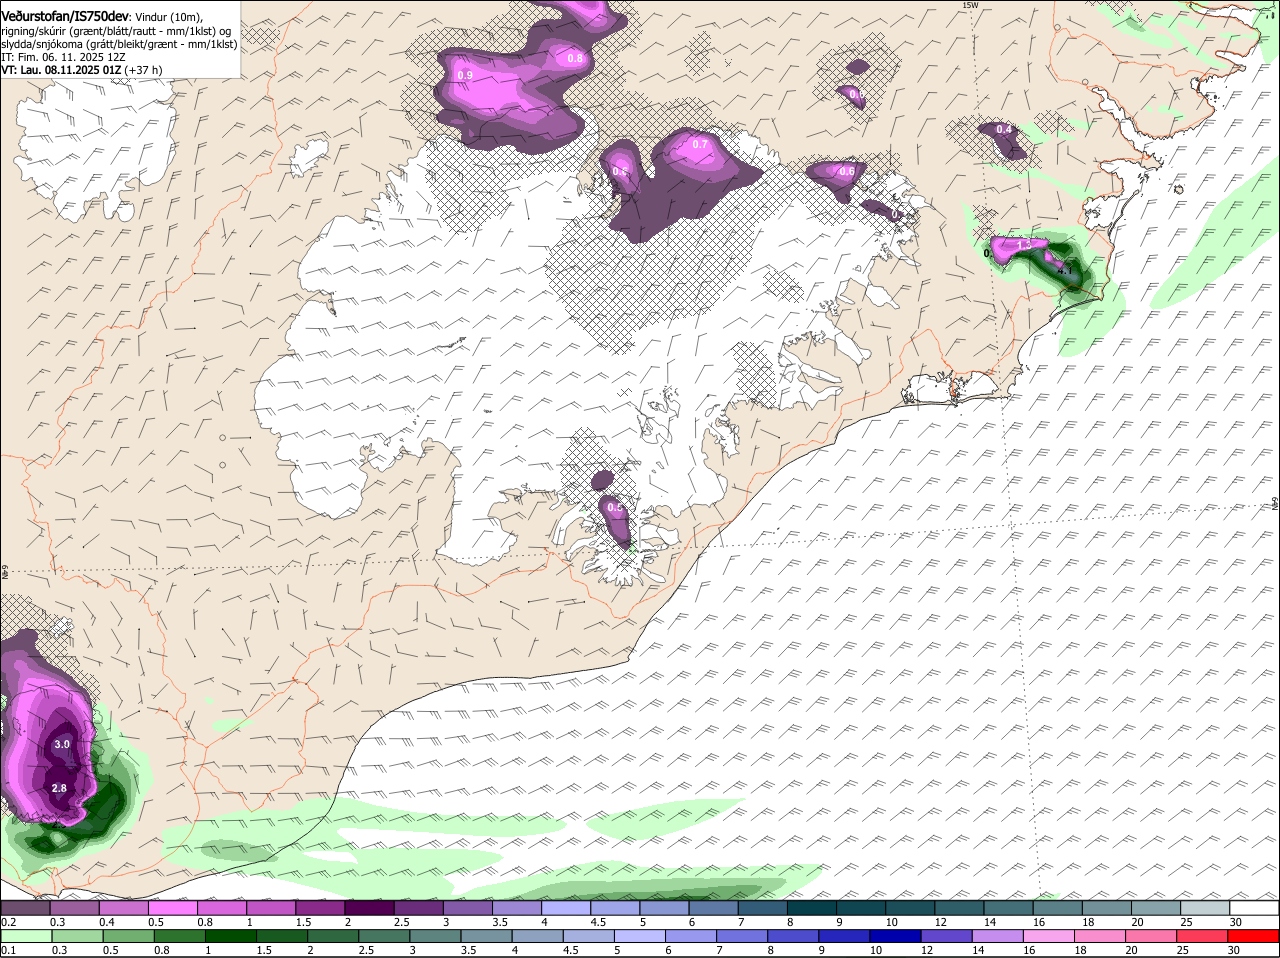Click the 2.8 precipitation value on the map
The image size is (1280, 958).
point(59,788)
